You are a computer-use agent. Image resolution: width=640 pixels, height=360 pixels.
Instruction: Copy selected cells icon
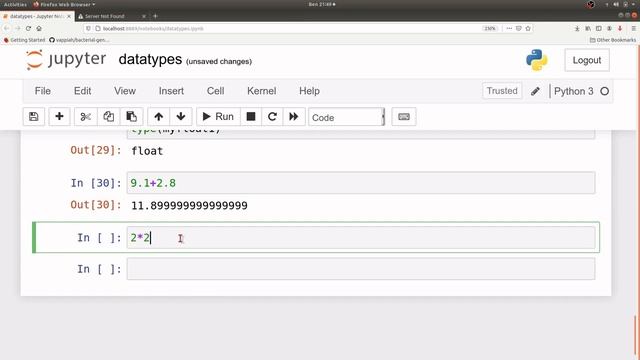(x=108, y=117)
